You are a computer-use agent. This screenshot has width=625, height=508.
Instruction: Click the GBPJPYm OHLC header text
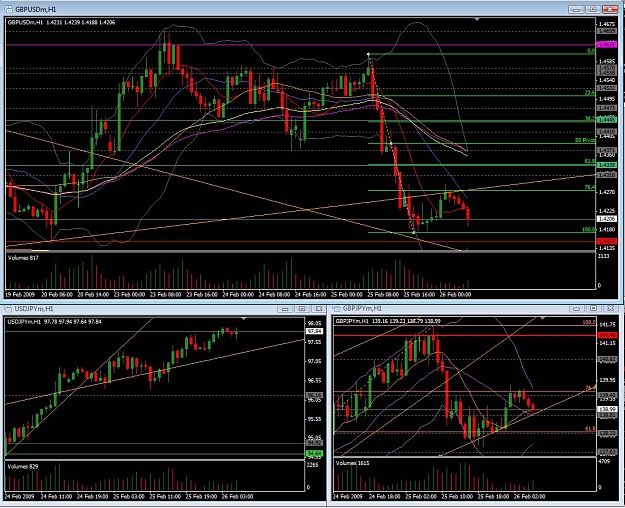[x=388, y=321]
